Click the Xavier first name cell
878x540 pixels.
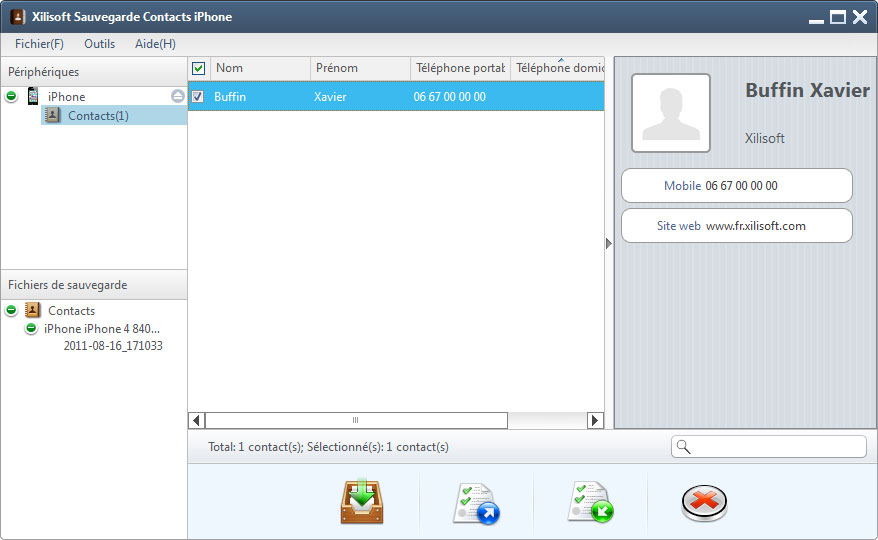click(330, 96)
